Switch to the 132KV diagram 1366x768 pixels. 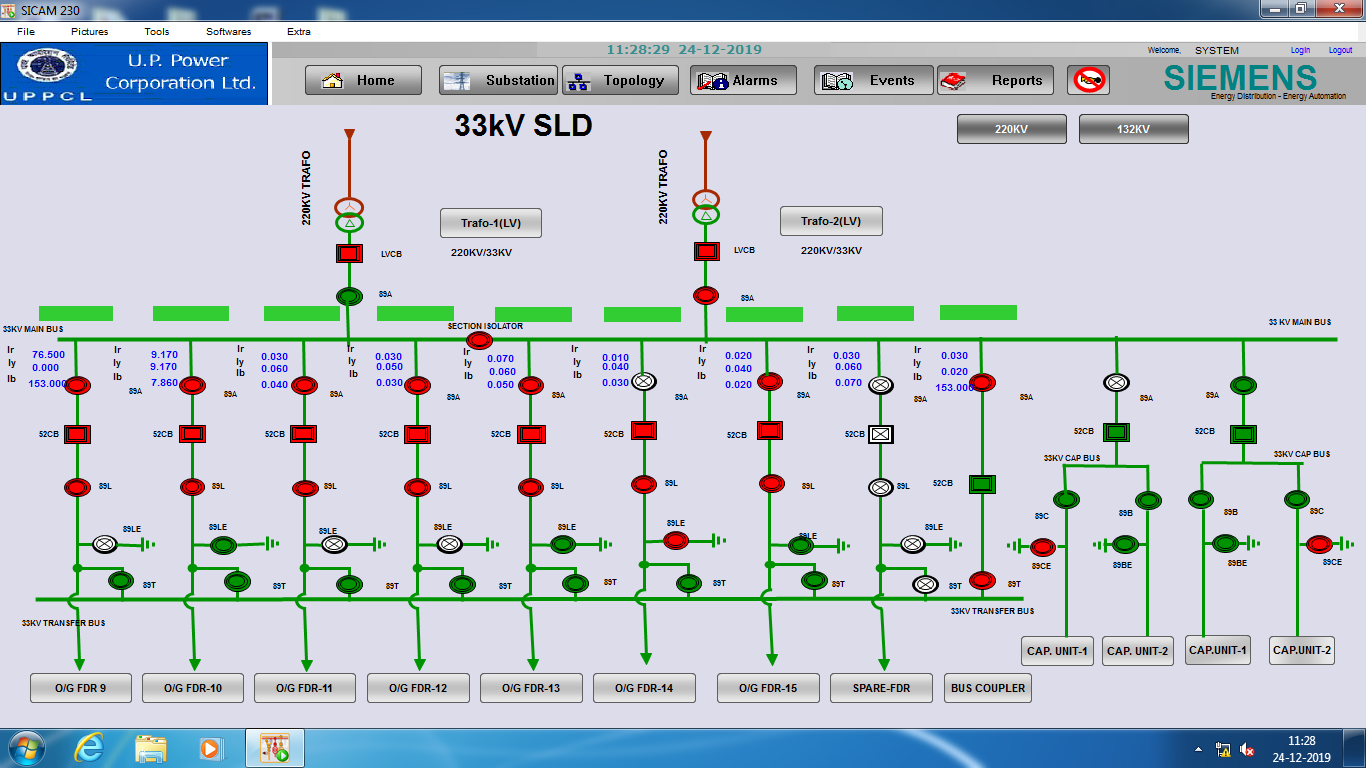(1133, 129)
